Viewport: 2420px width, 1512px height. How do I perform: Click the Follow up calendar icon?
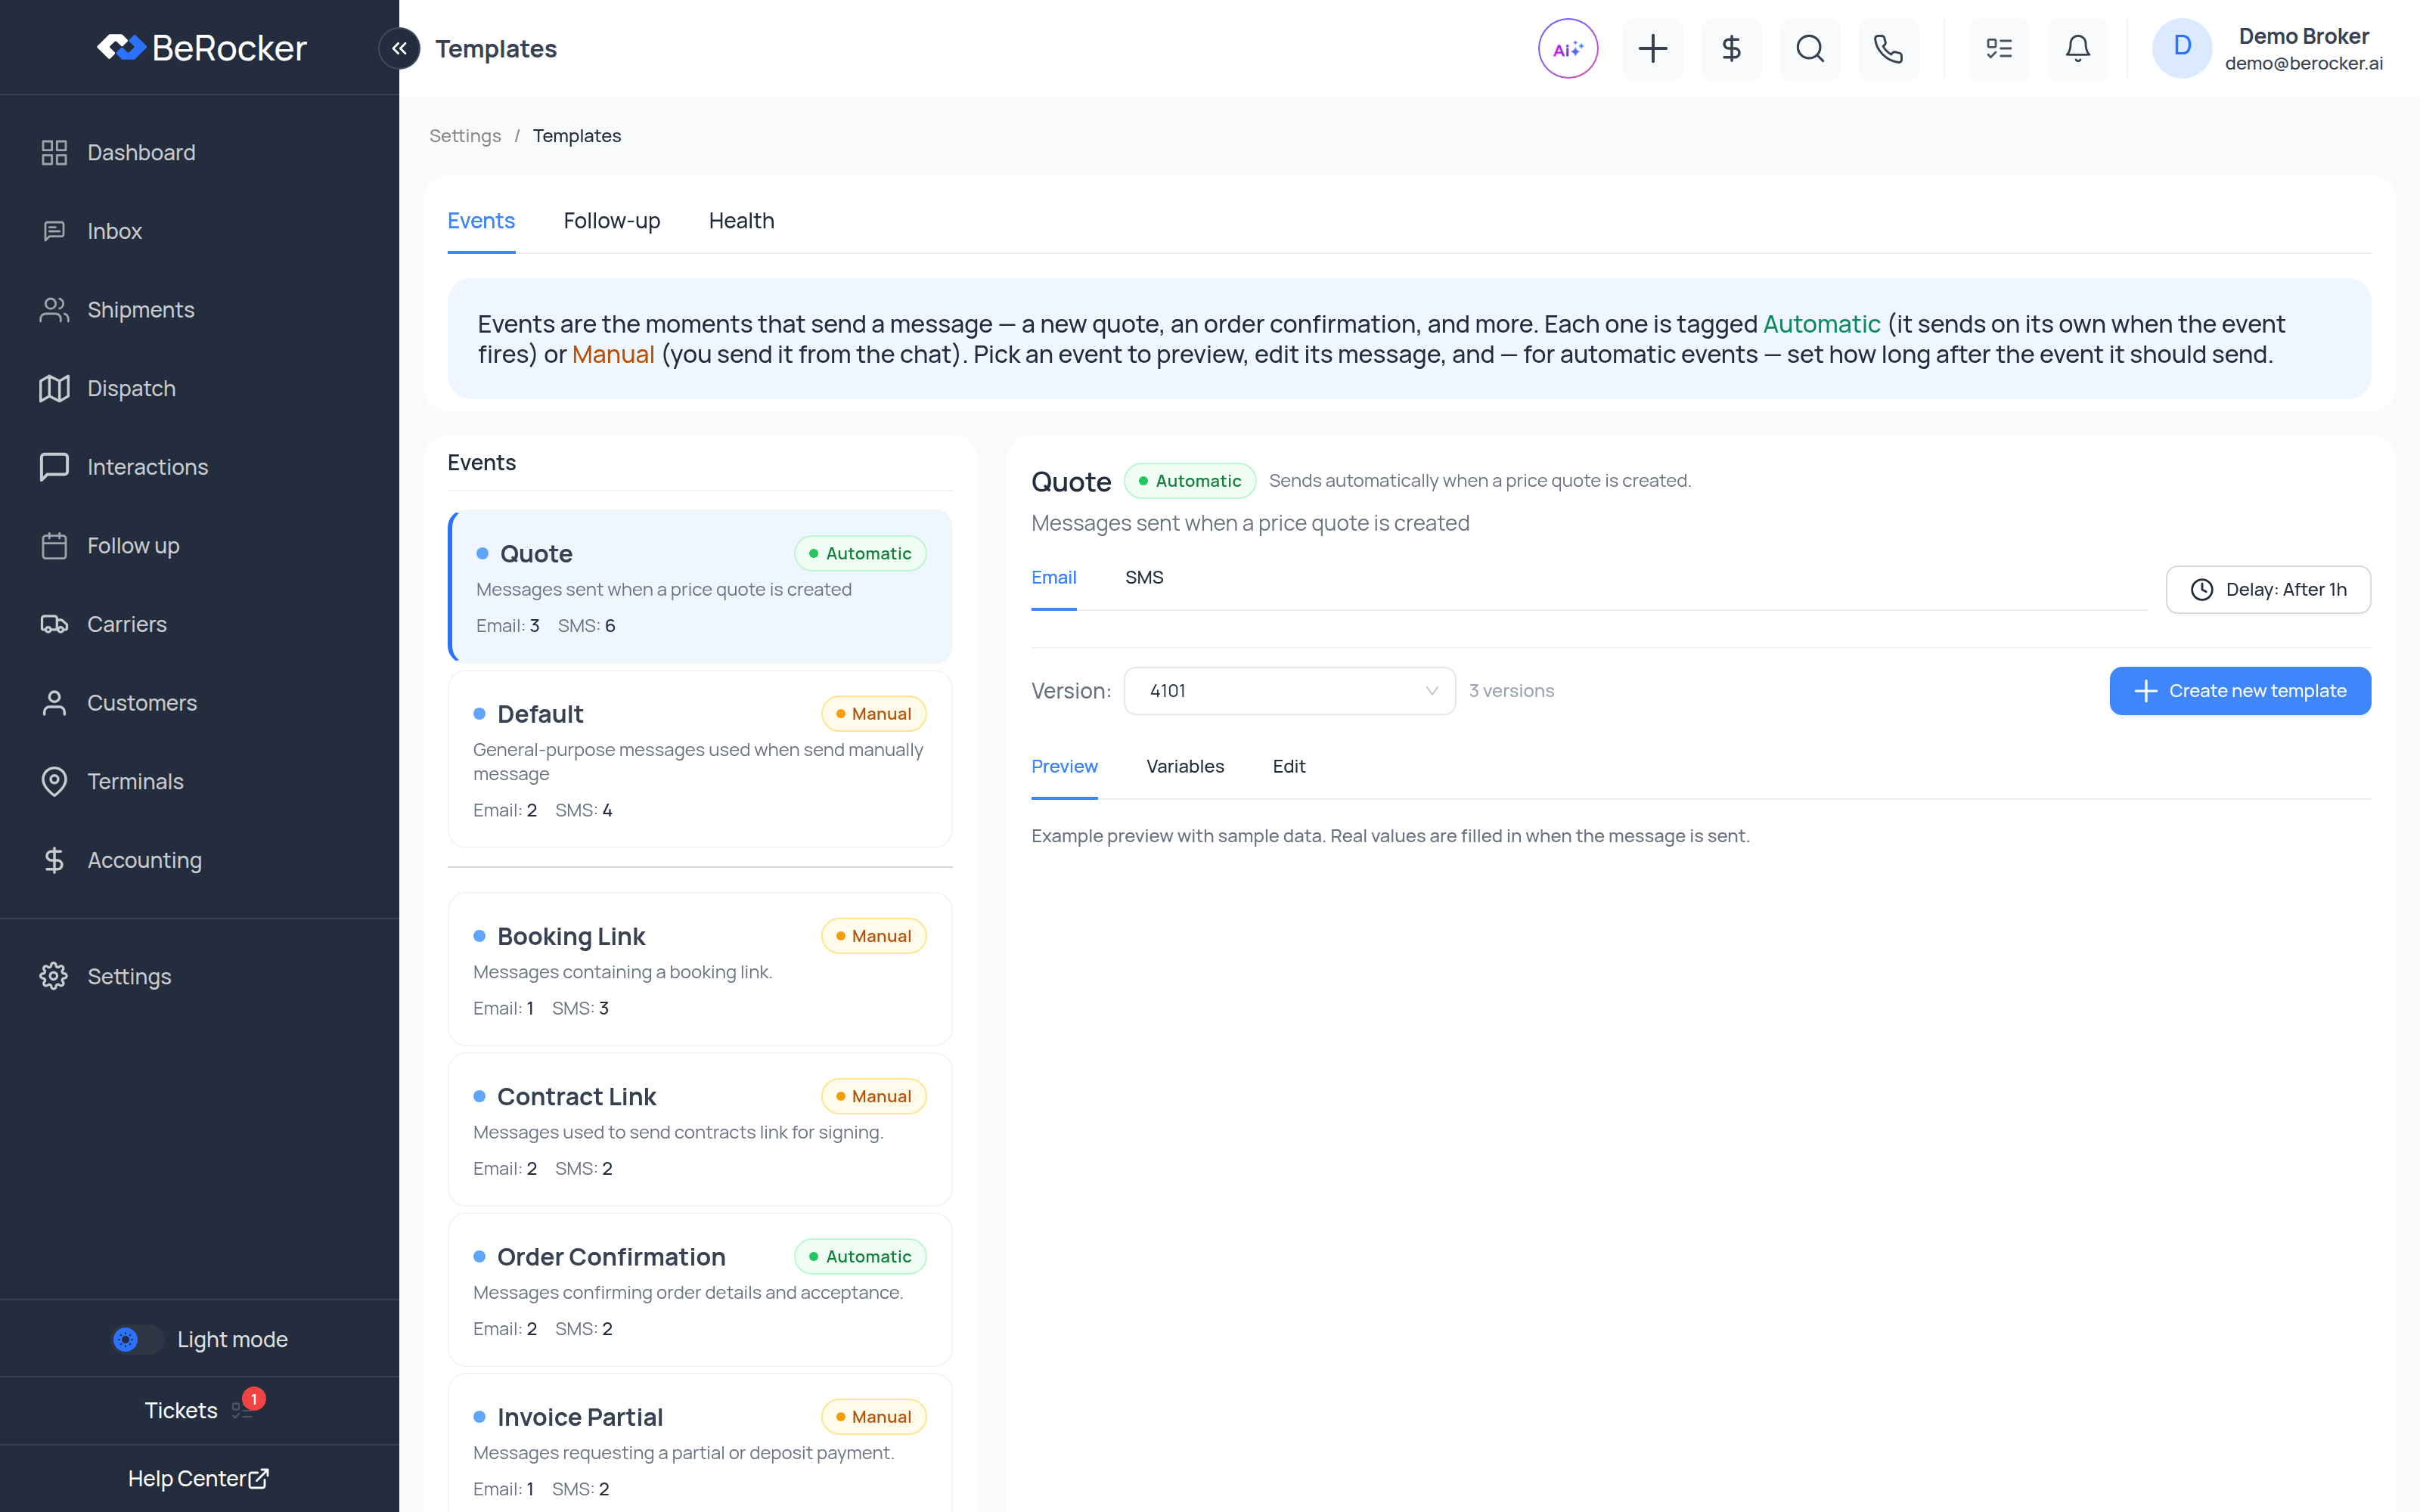coord(54,546)
